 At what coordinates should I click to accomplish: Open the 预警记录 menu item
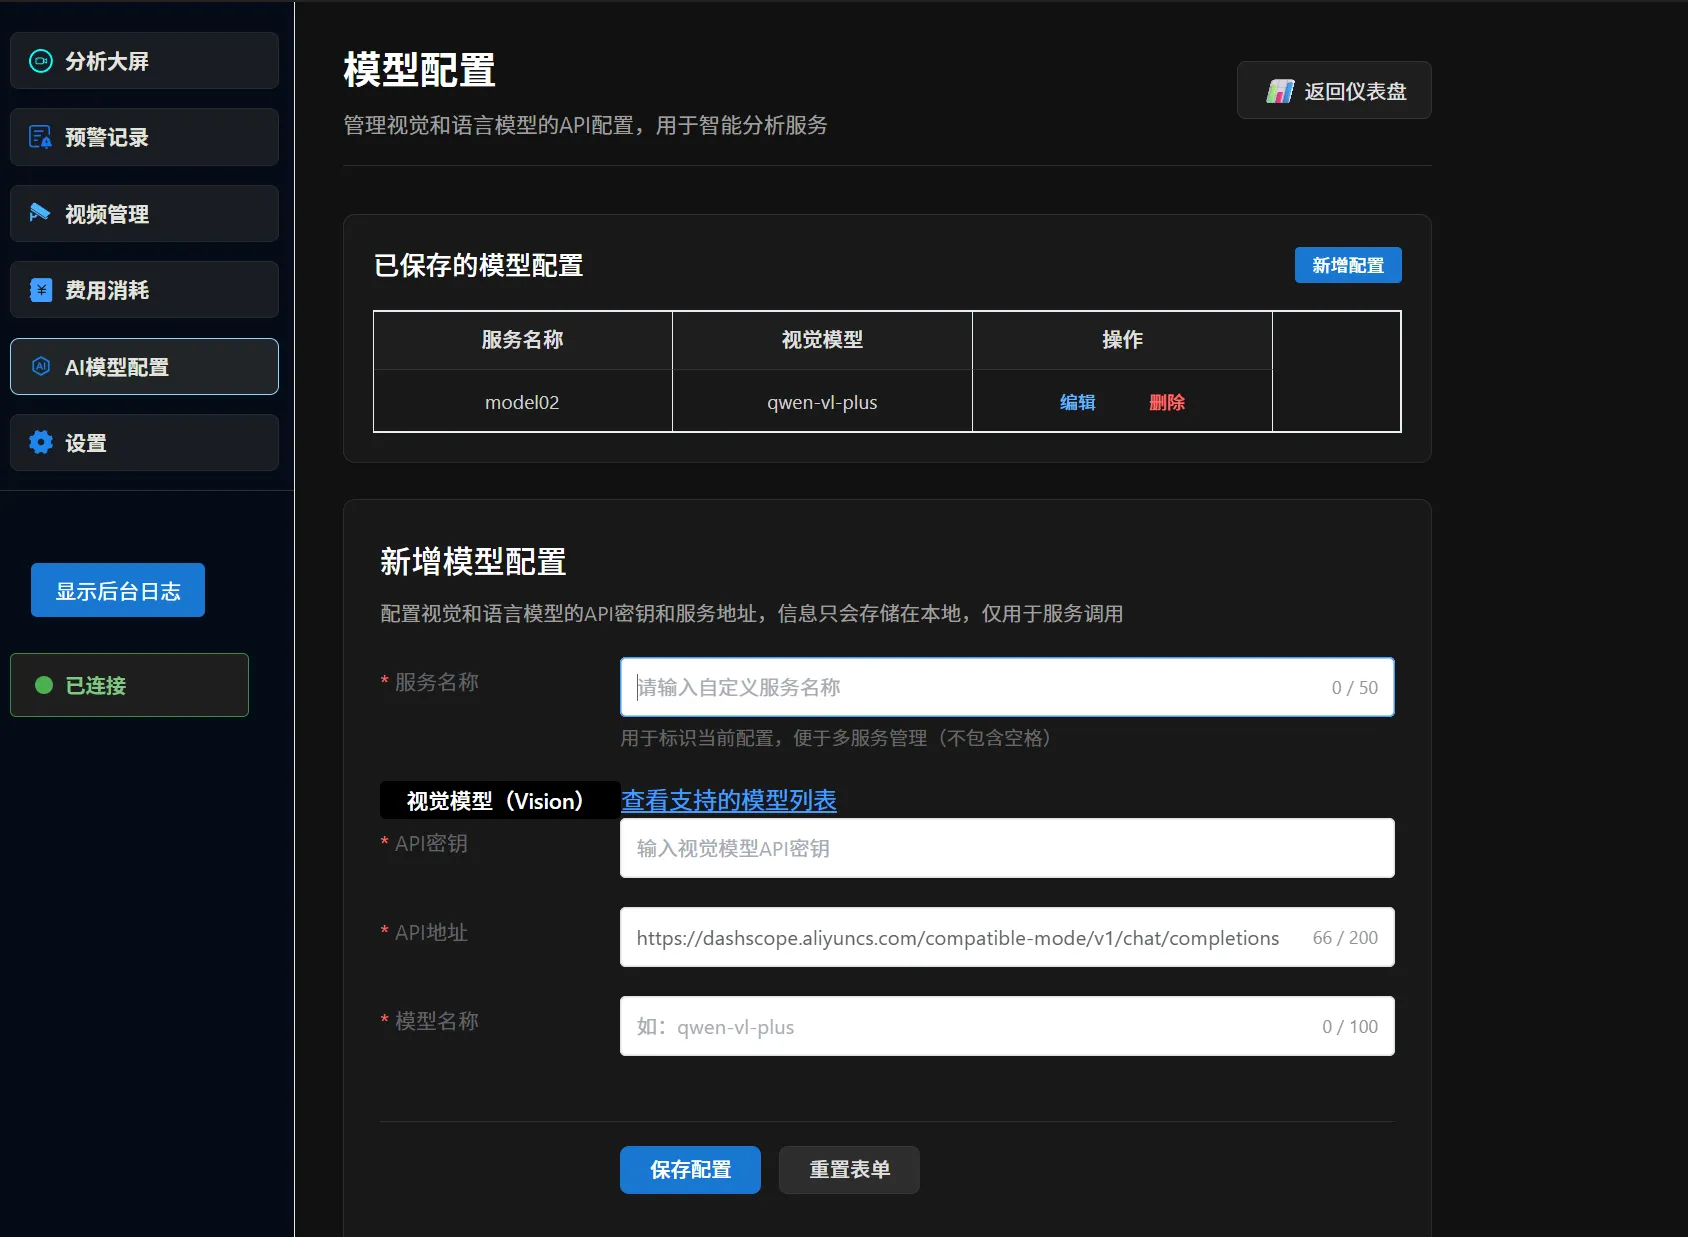[144, 137]
